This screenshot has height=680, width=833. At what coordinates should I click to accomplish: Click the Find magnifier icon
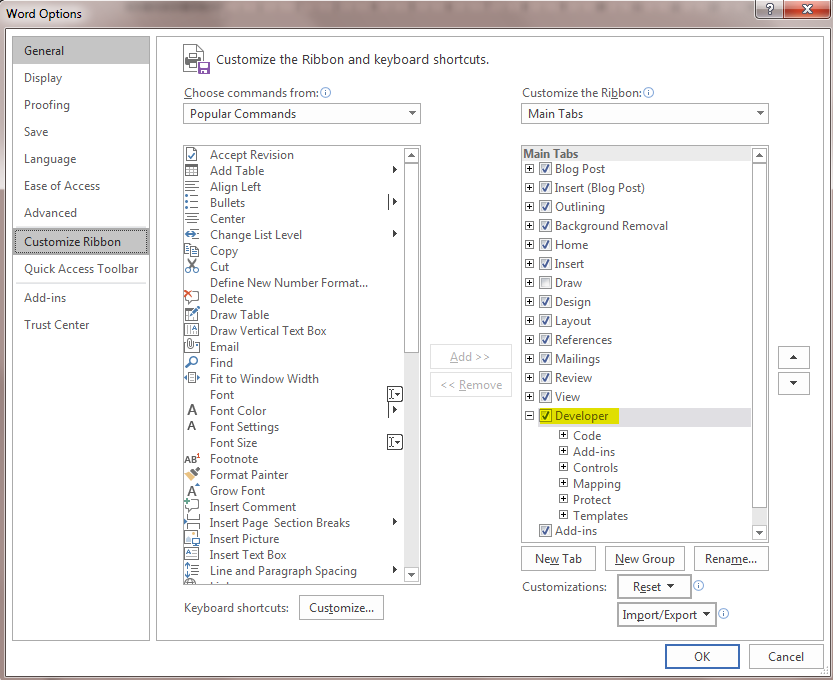click(x=191, y=362)
